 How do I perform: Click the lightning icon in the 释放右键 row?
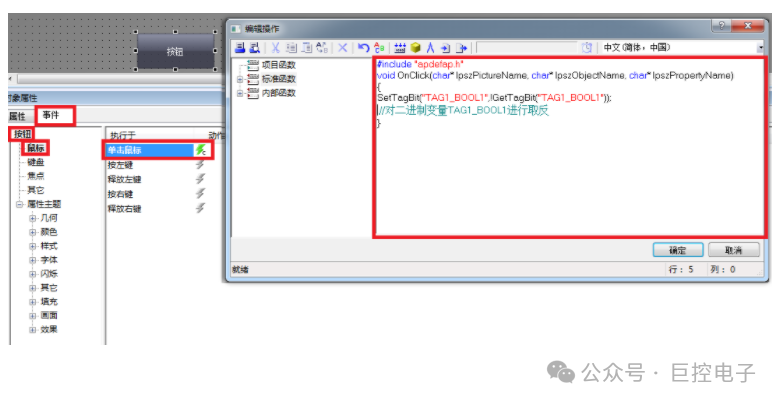(200, 207)
